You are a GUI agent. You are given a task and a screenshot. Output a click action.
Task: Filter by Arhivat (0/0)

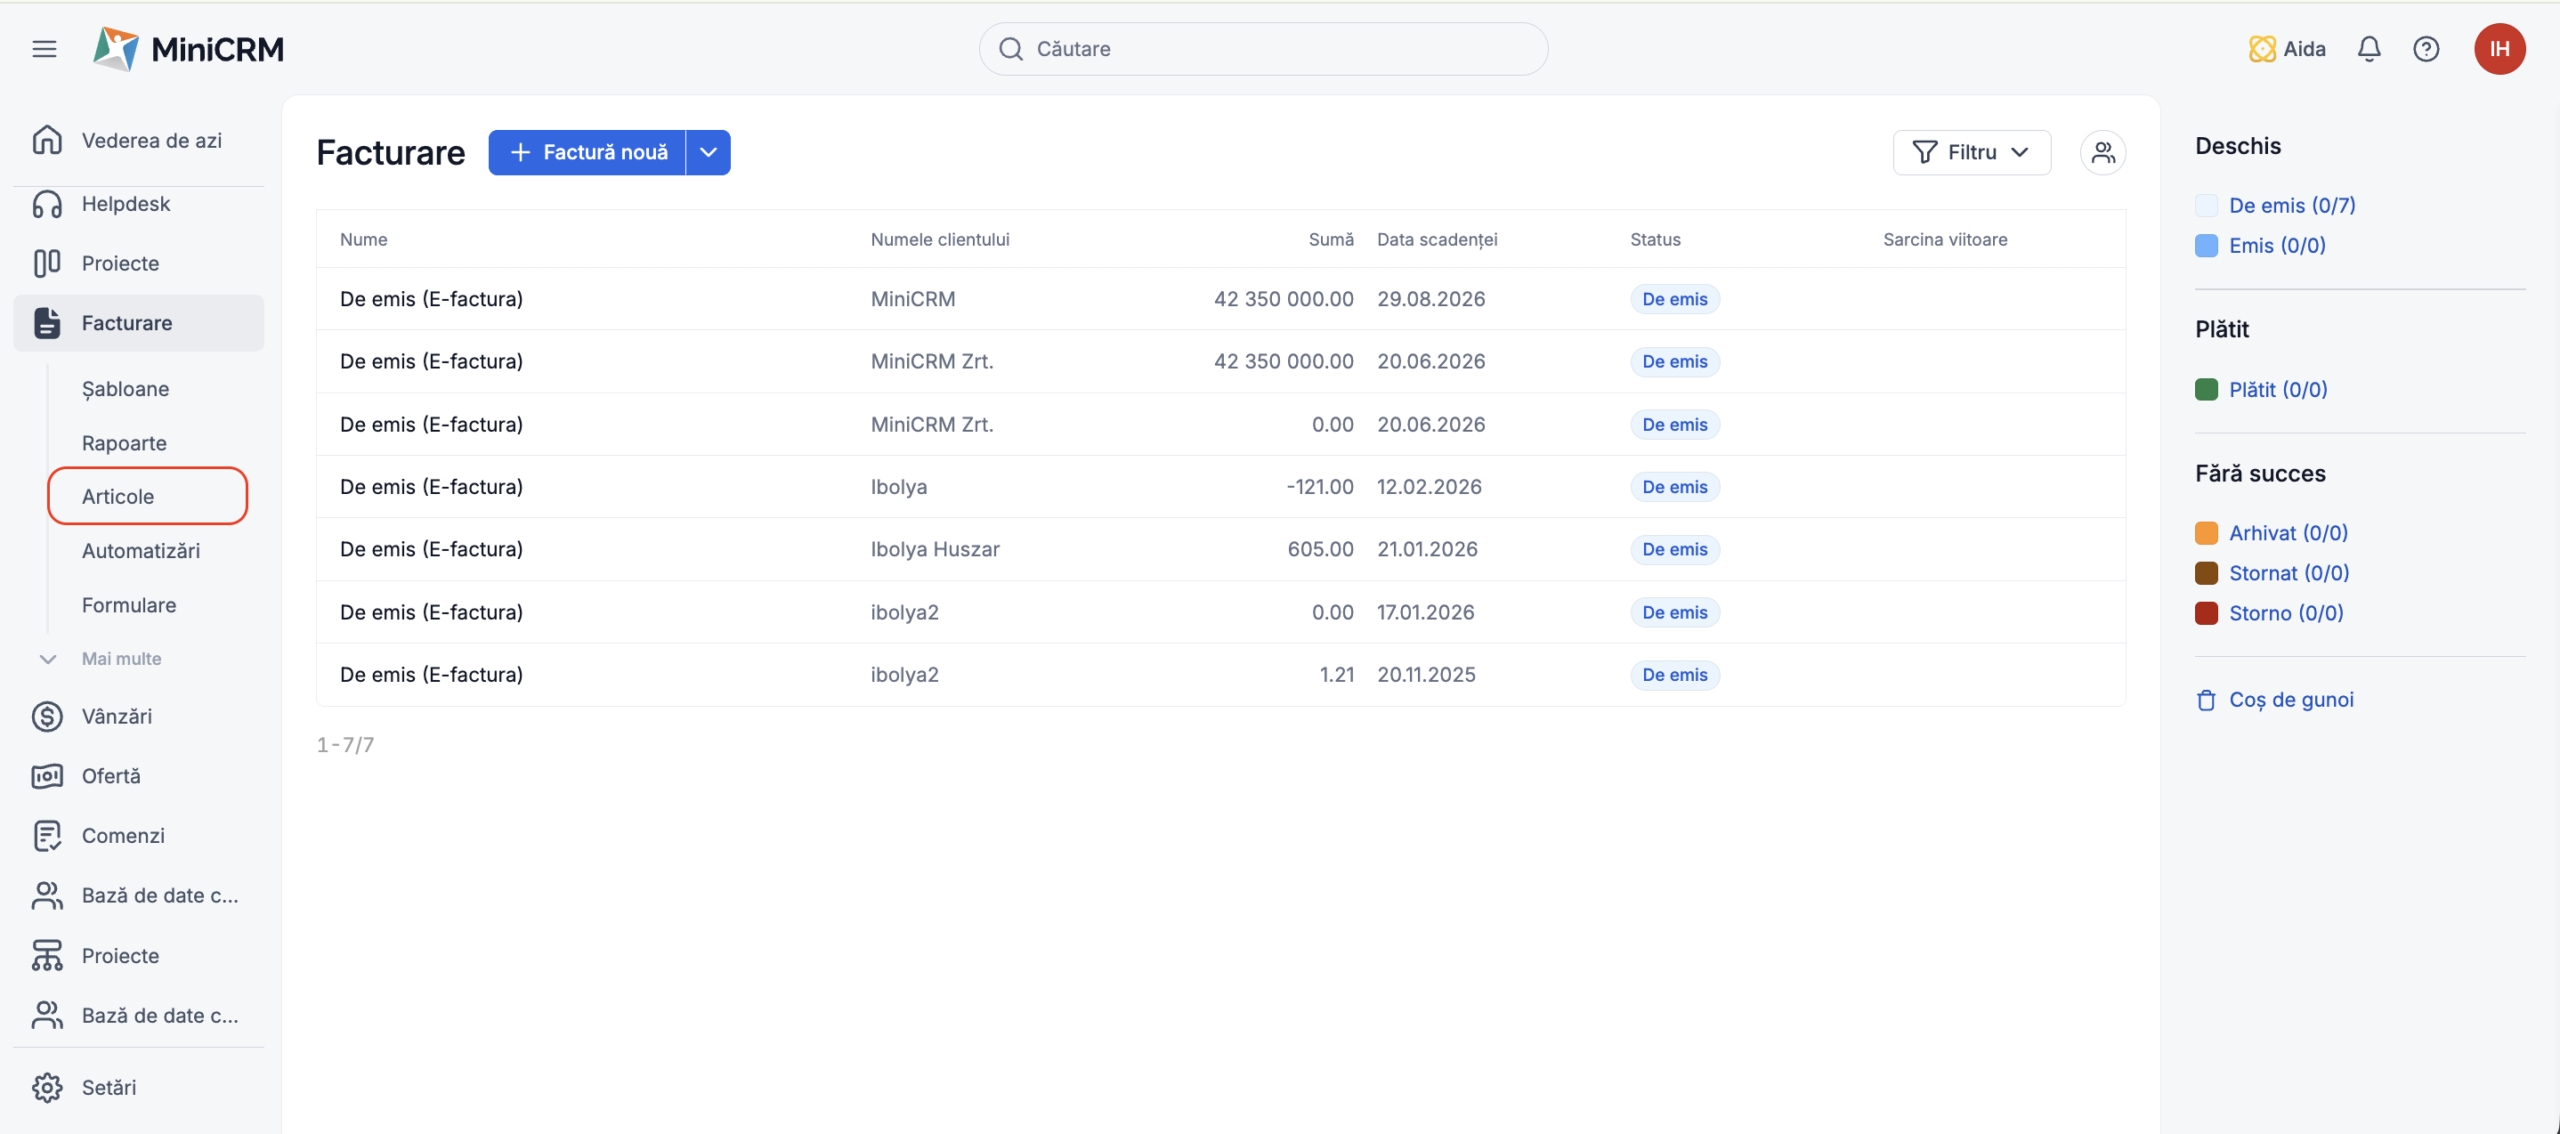click(2288, 533)
